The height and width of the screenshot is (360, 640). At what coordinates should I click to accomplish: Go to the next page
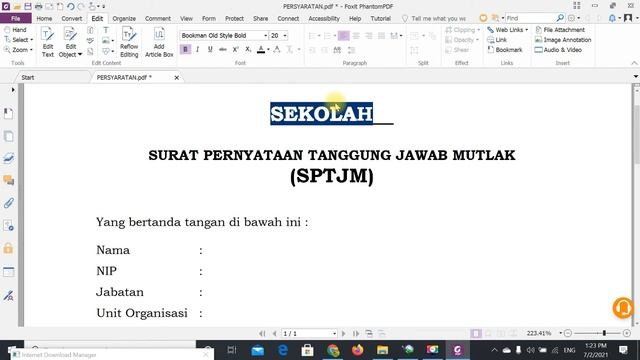point(344,333)
